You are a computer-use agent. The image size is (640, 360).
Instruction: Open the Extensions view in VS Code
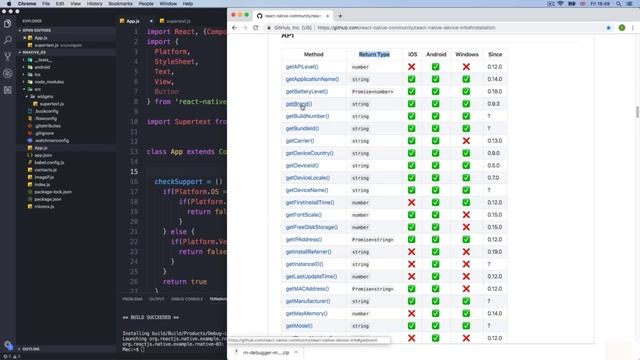click(x=7, y=90)
